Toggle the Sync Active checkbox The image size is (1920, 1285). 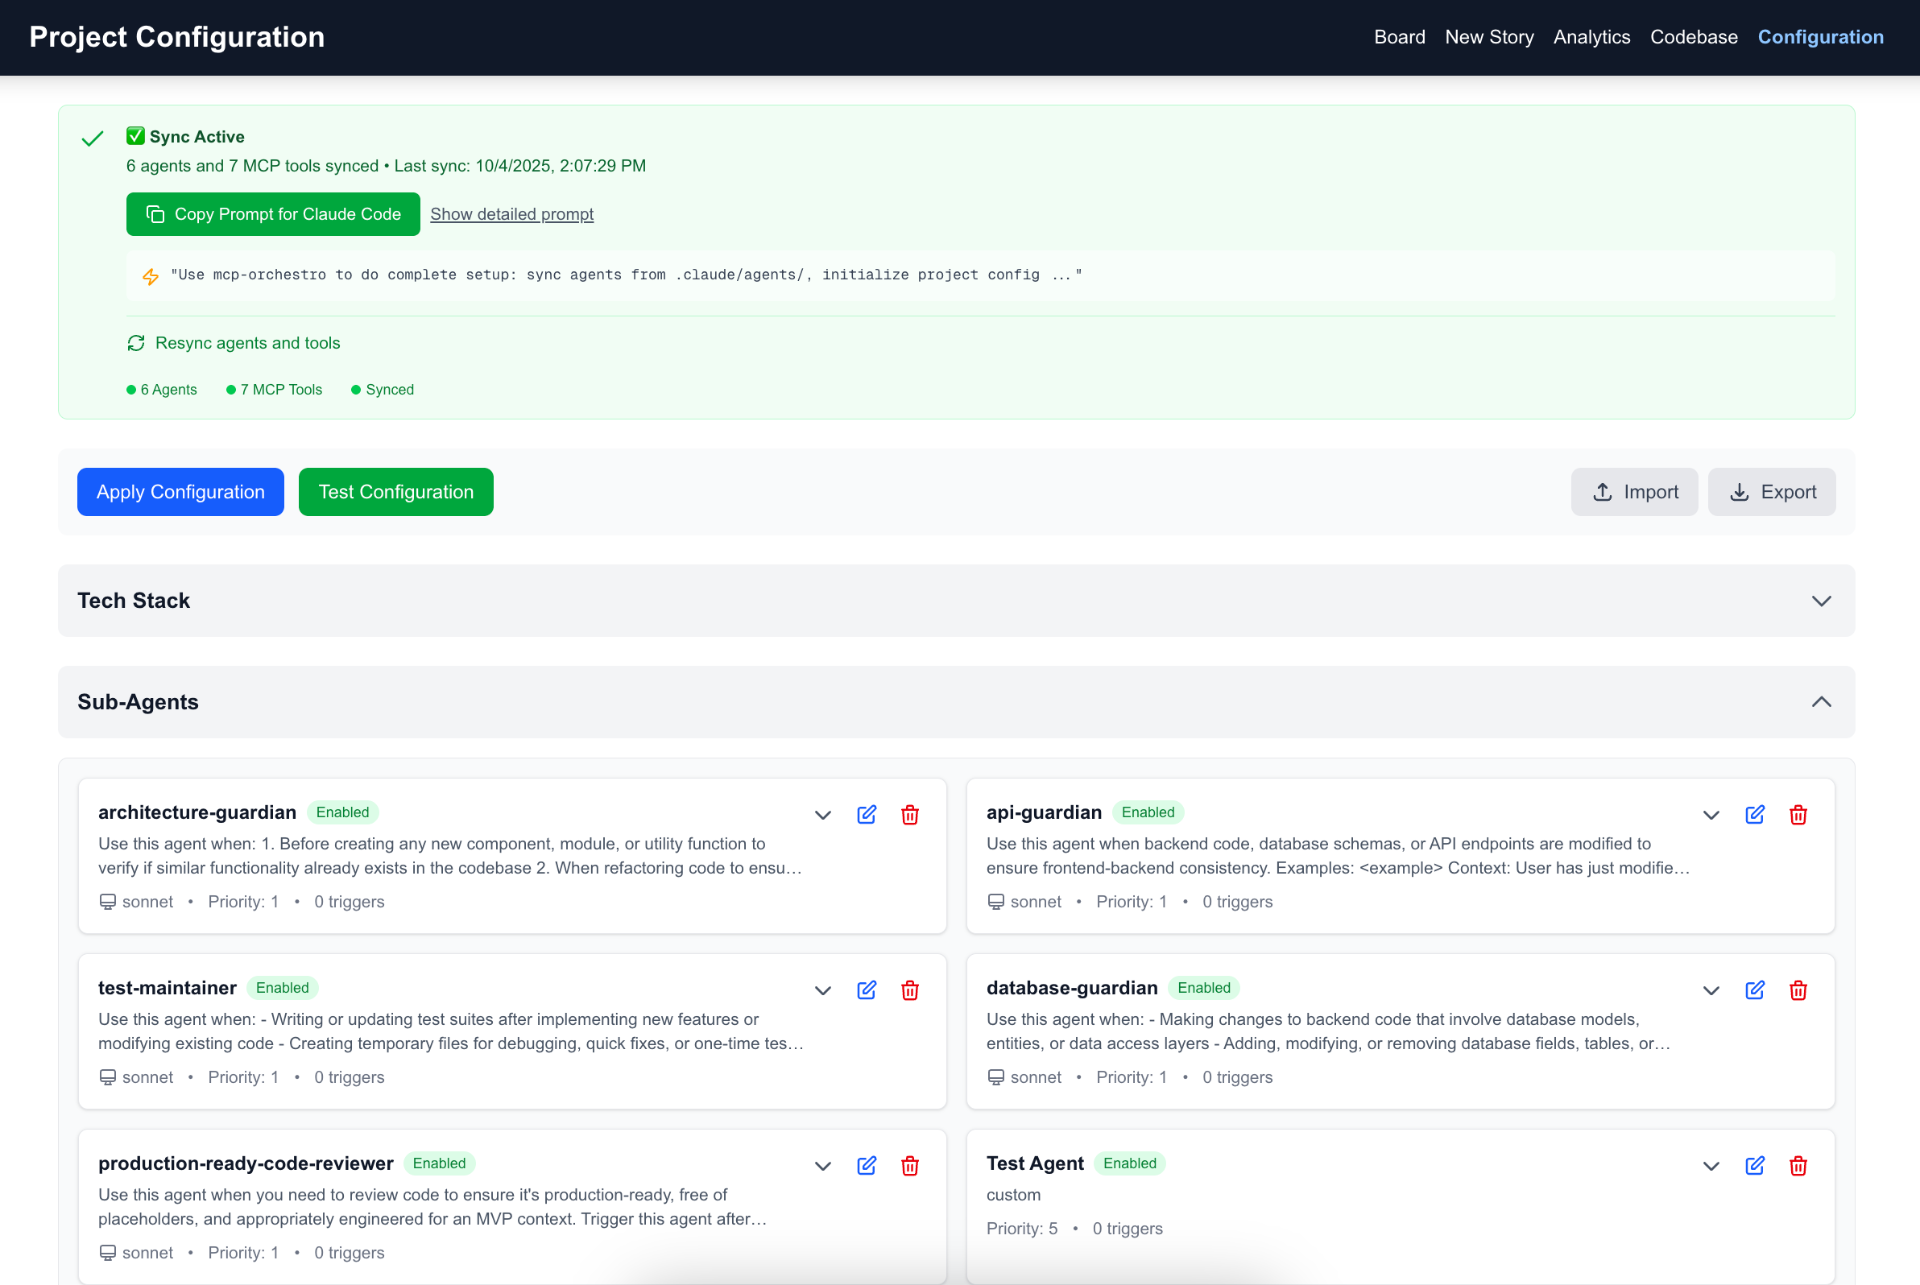135,135
